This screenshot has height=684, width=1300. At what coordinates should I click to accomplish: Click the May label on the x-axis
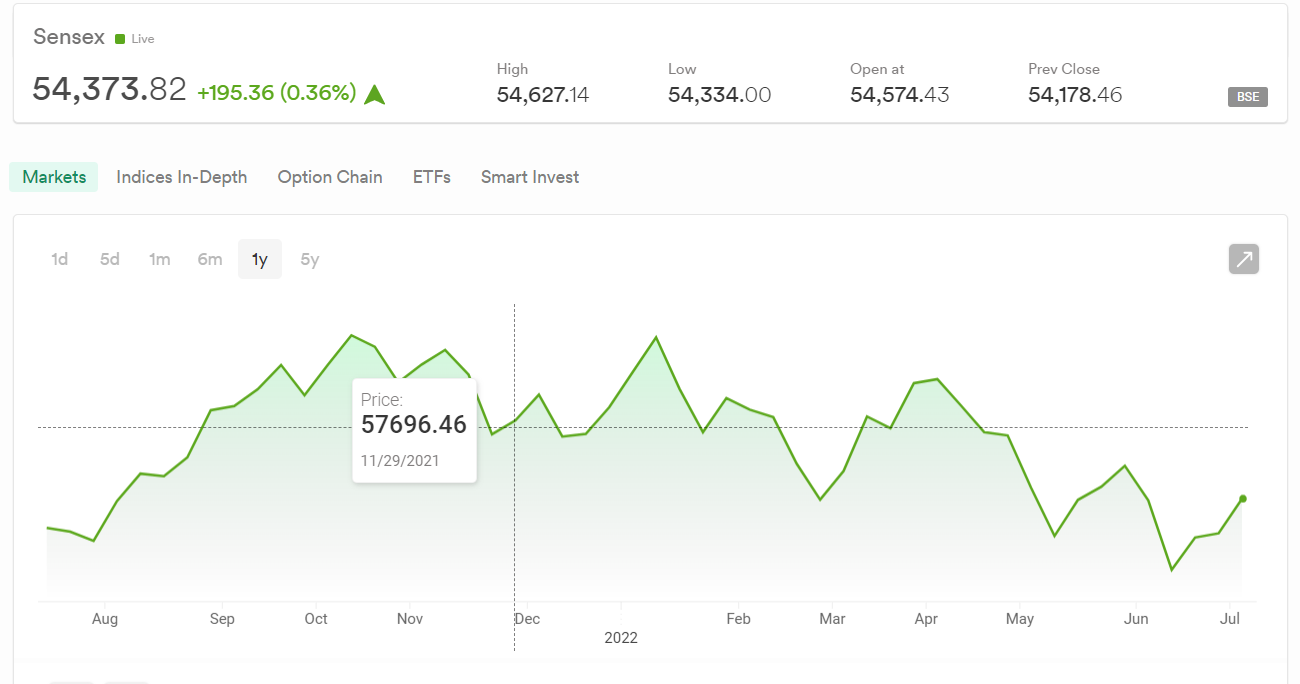[x=1020, y=619]
